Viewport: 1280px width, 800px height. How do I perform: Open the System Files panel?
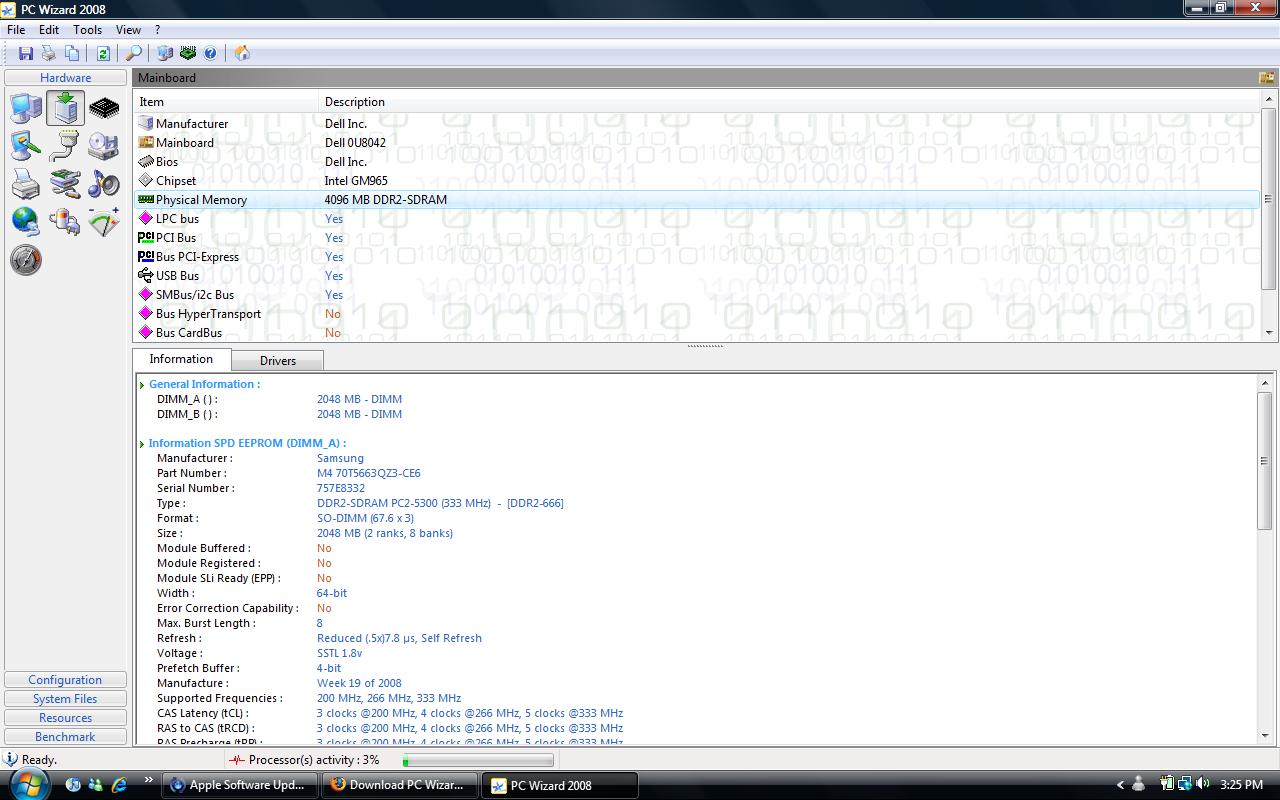tap(65, 699)
